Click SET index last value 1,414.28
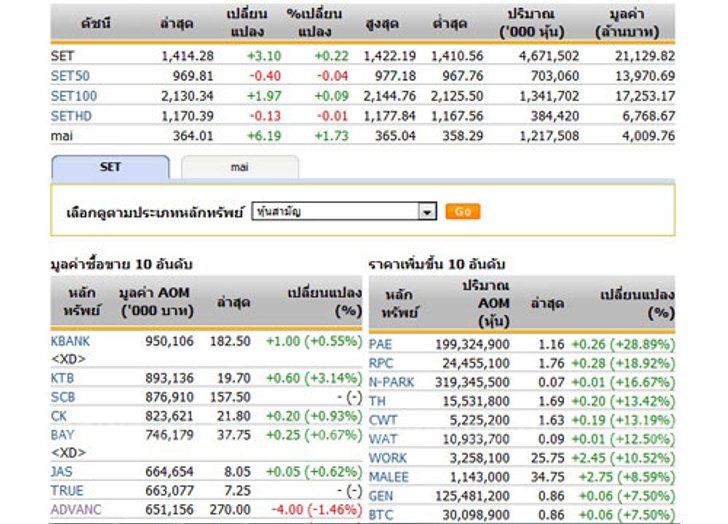 (x=188, y=56)
